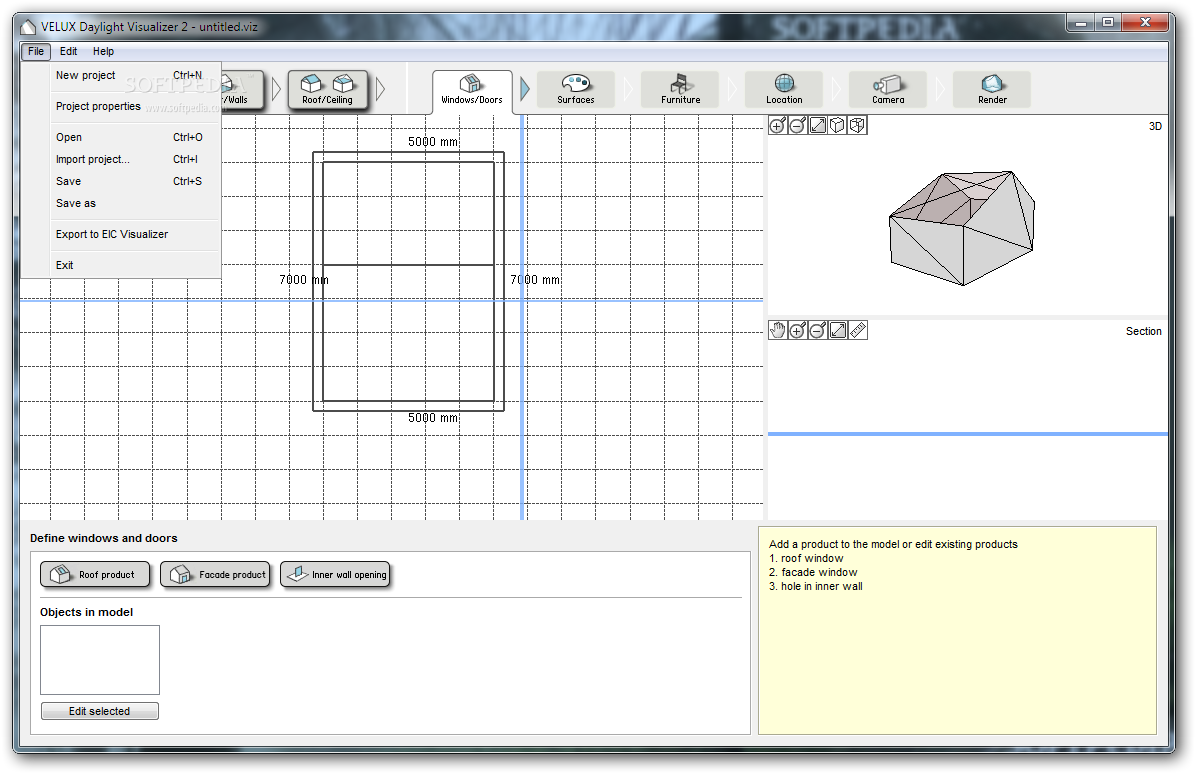This screenshot has width=1196, height=774.
Task: Select Export to EIC Visualizer
Action: 122,234
